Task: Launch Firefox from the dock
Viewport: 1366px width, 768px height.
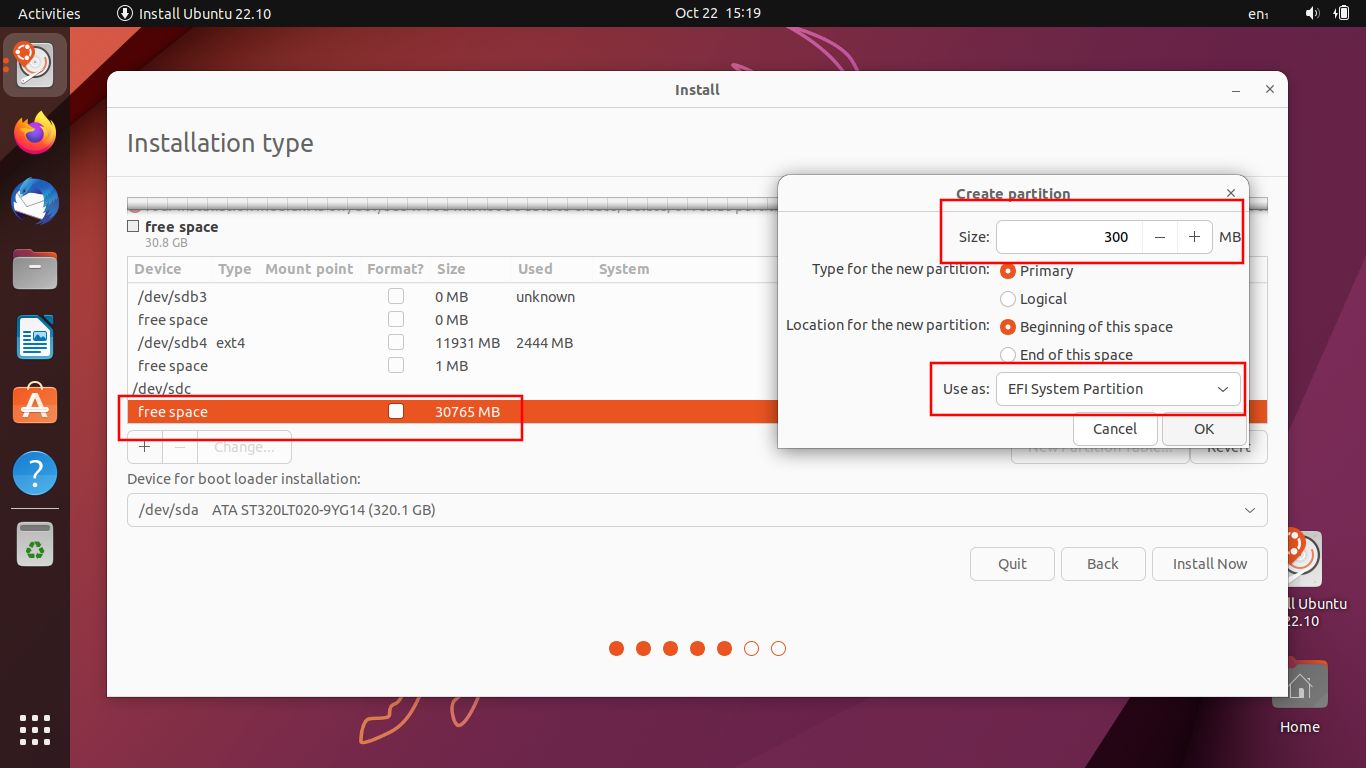Action: coord(35,133)
